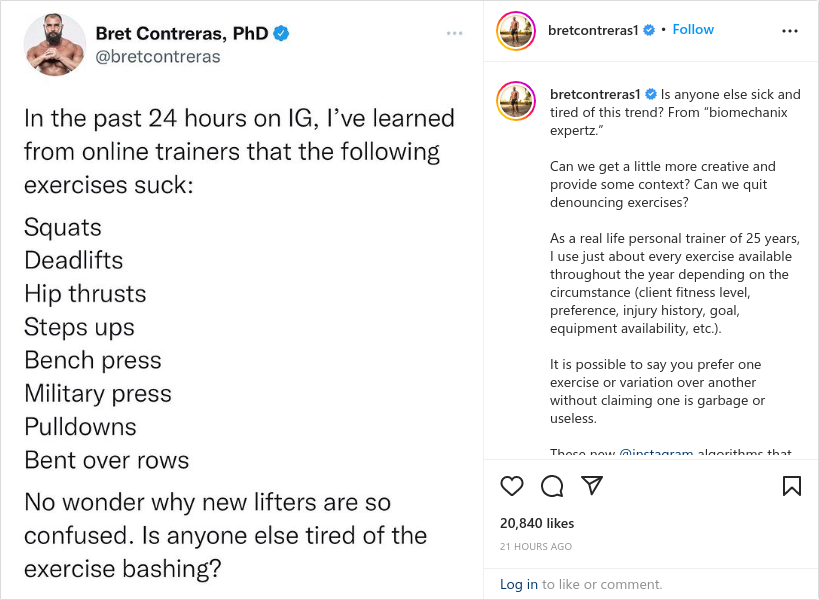Open the tweet's three-dot more menu
This screenshot has width=819, height=600.
(x=454, y=33)
